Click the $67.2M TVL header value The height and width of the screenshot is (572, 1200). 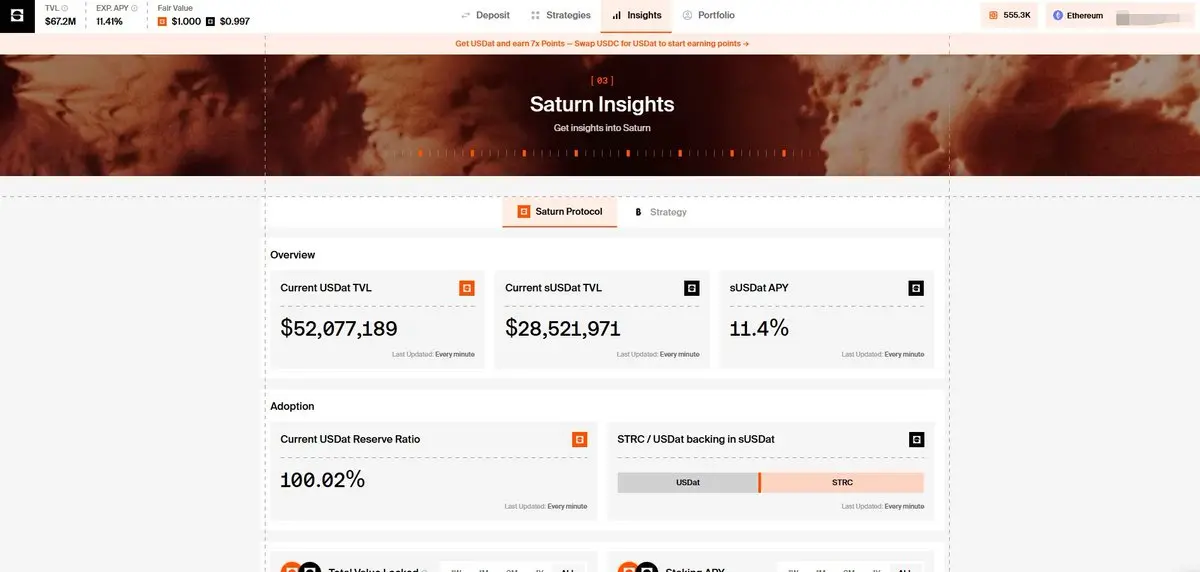pyautogui.click(x=60, y=21)
